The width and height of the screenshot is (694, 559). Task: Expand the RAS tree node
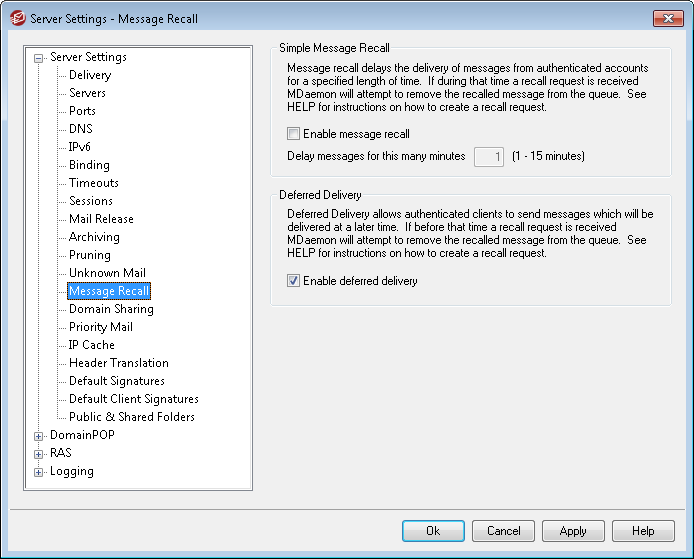(39, 454)
